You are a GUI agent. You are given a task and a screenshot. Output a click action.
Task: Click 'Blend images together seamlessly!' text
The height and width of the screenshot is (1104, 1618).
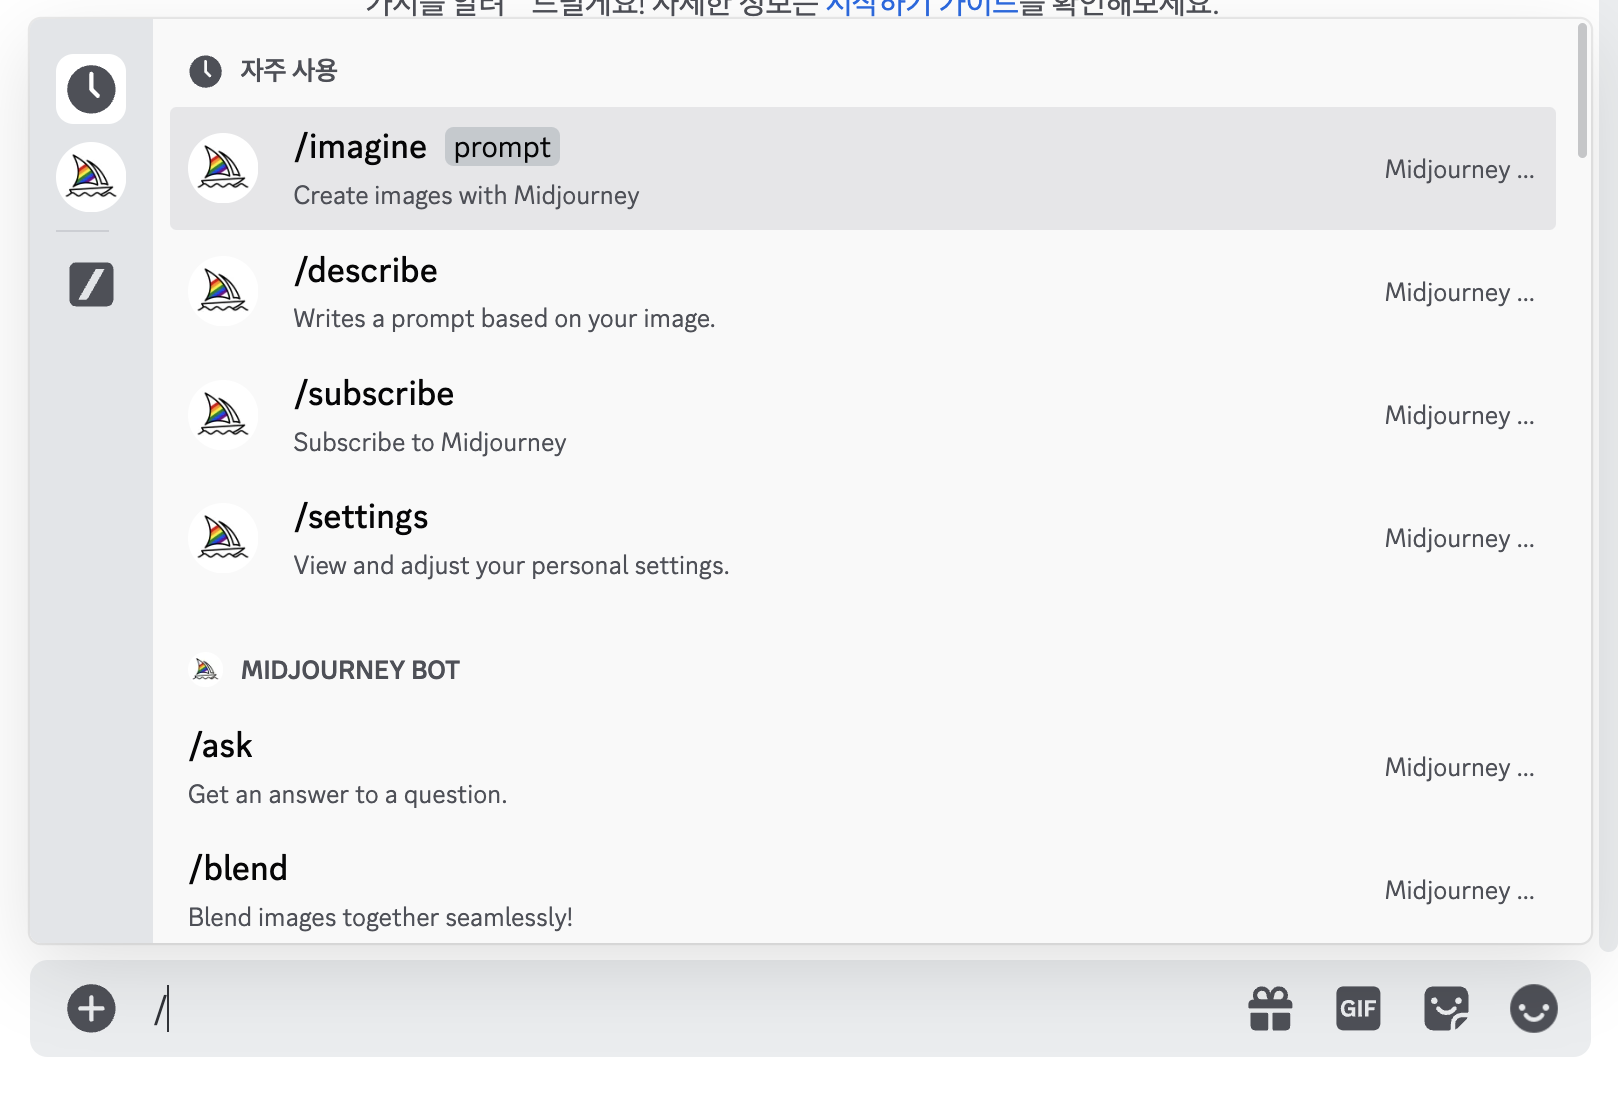pyautogui.click(x=380, y=917)
